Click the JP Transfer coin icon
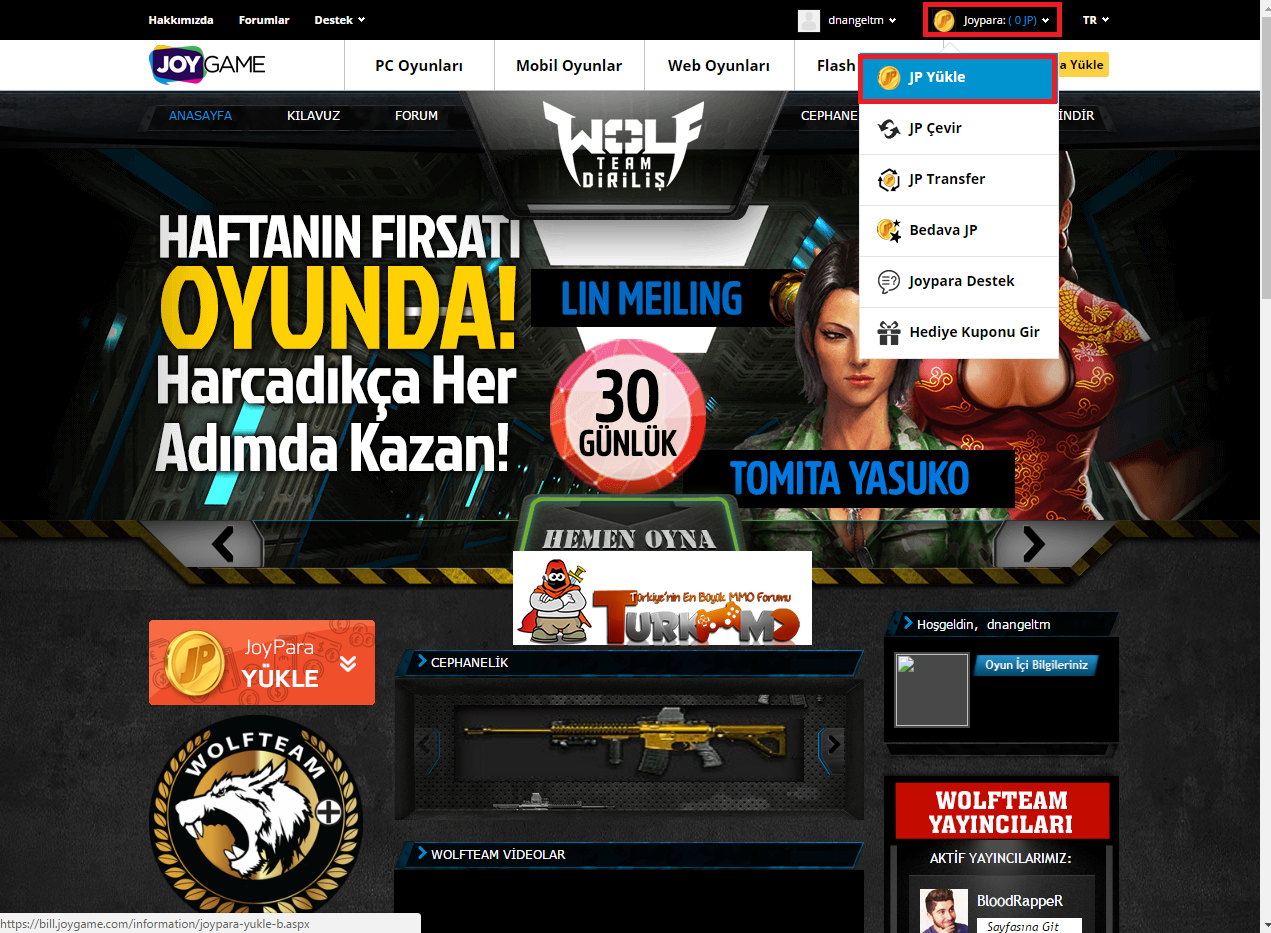Viewport: 1271px width, 933px height. point(888,179)
